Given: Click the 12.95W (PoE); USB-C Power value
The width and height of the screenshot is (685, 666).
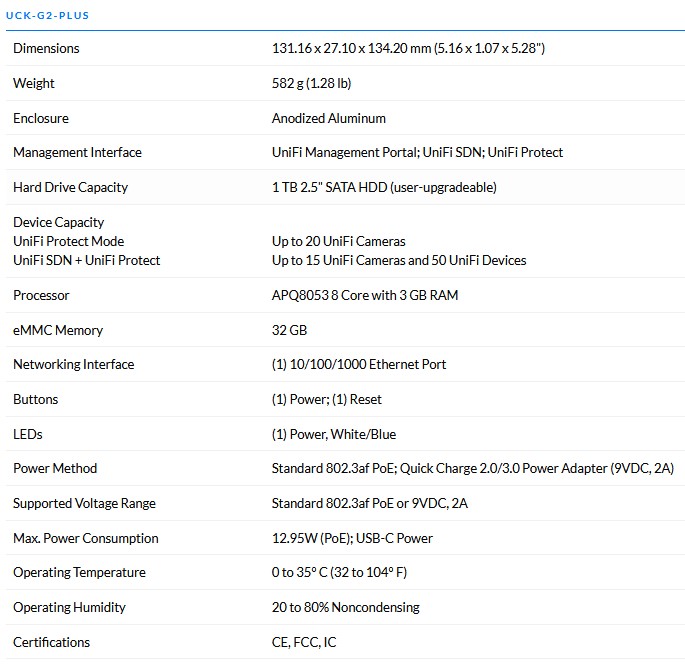Looking at the screenshot, I should 352,538.
